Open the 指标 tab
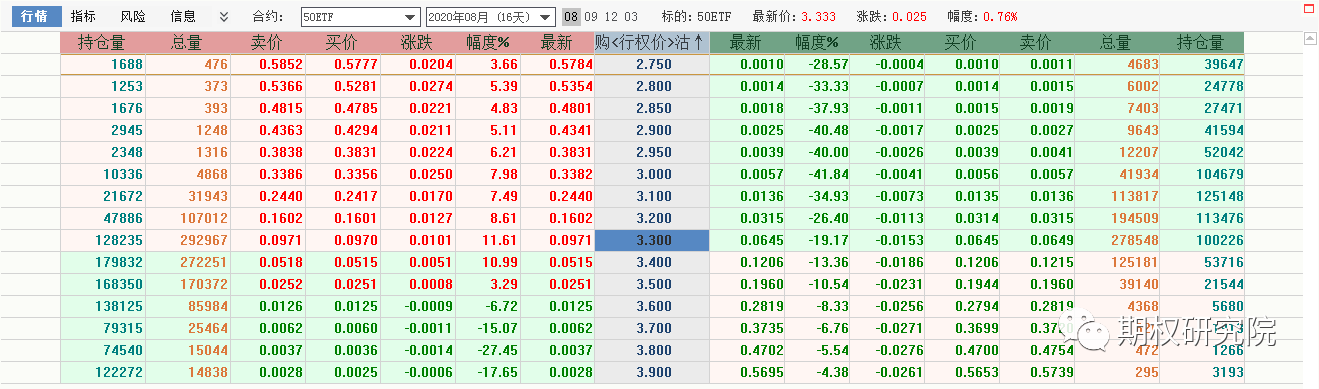This screenshot has width=1319, height=389. click(x=84, y=17)
